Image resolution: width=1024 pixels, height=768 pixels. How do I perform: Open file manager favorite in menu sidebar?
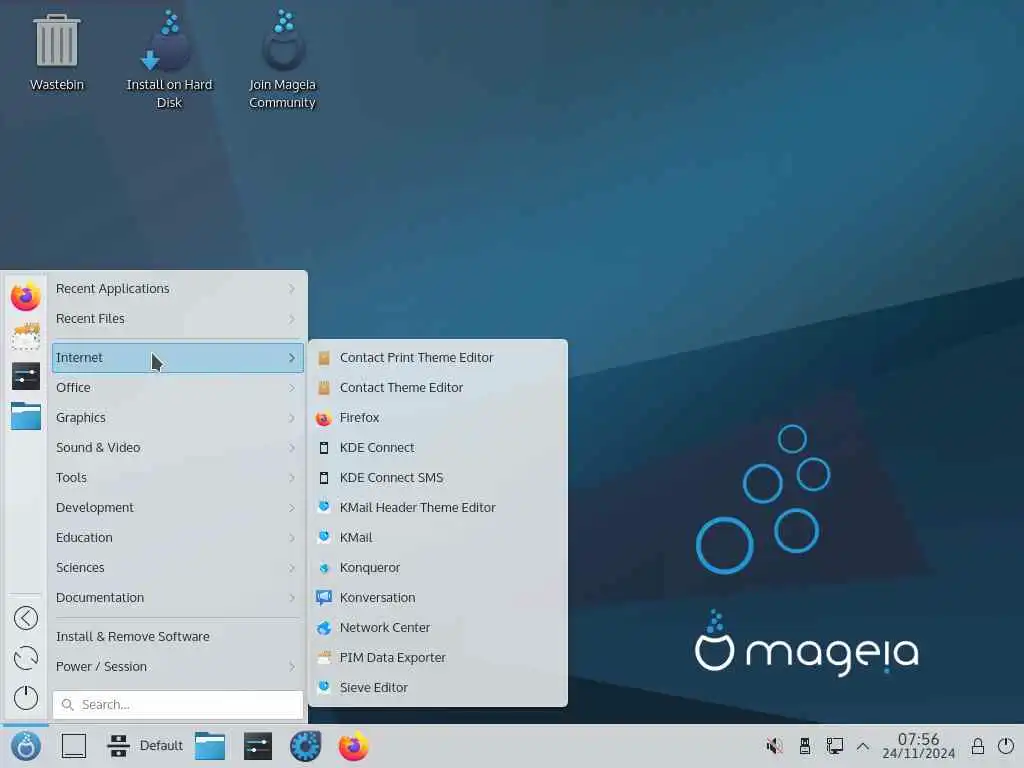tap(25, 416)
